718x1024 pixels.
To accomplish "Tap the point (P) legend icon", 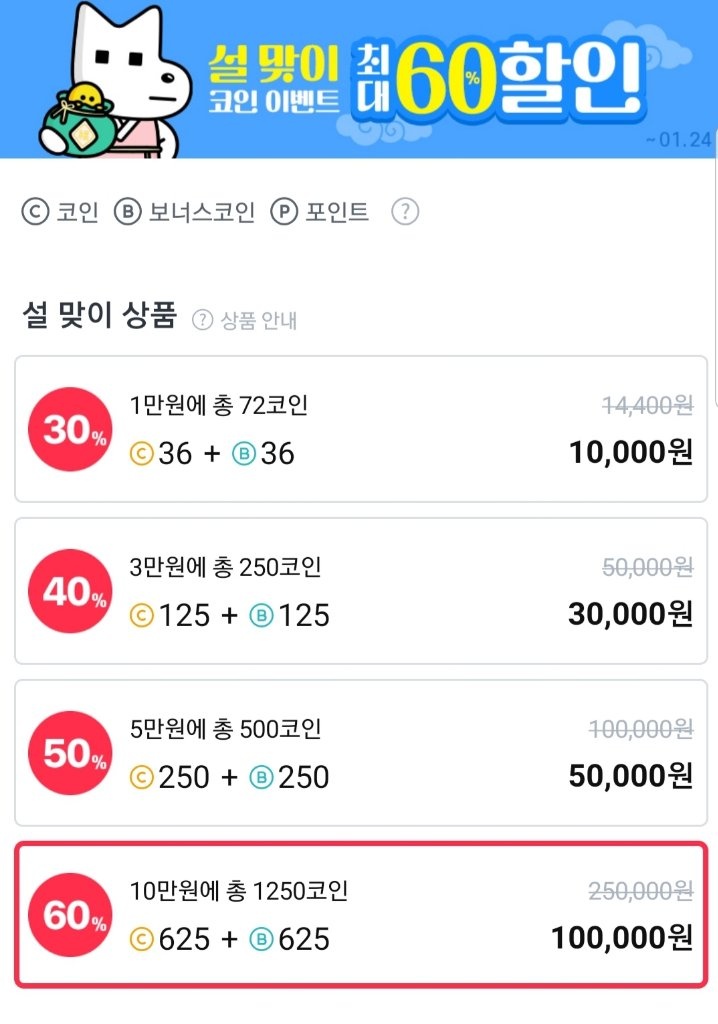I will (284, 212).
